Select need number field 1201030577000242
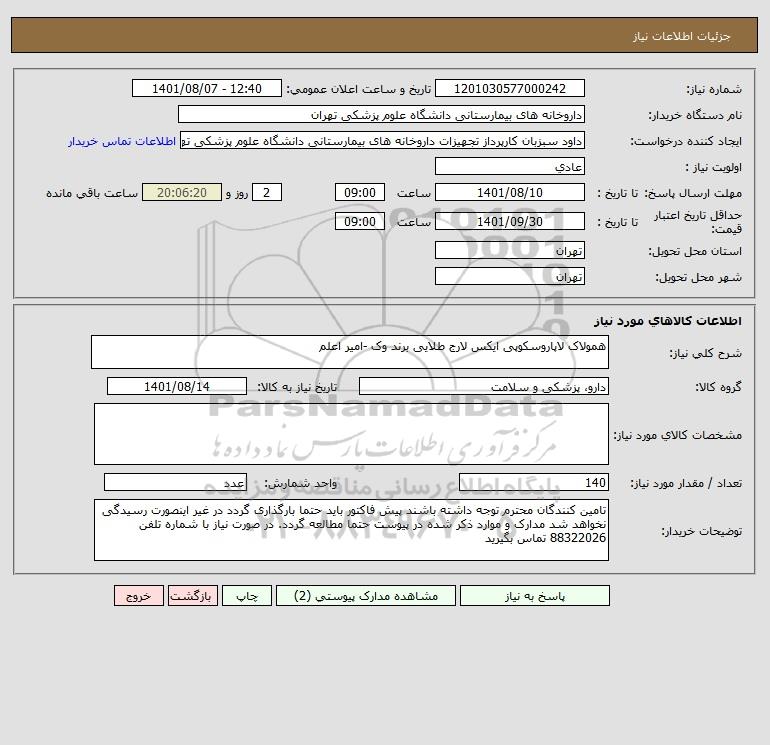The height and width of the screenshot is (745, 770). pyautogui.click(x=510, y=88)
